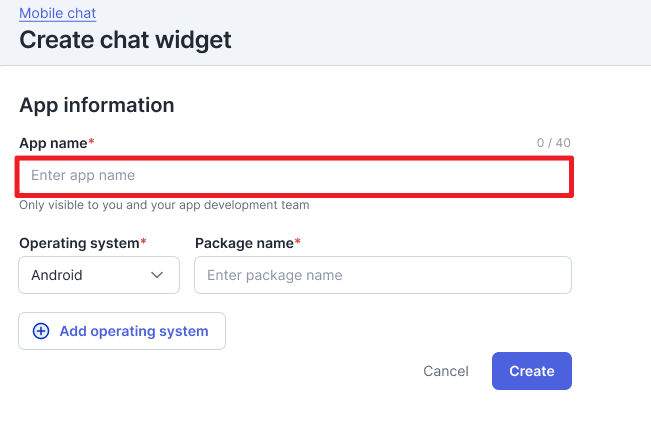Click into the Enter package name field
The height and width of the screenshot is (432, 651).
pyautogui.click(x=383, y=275)
